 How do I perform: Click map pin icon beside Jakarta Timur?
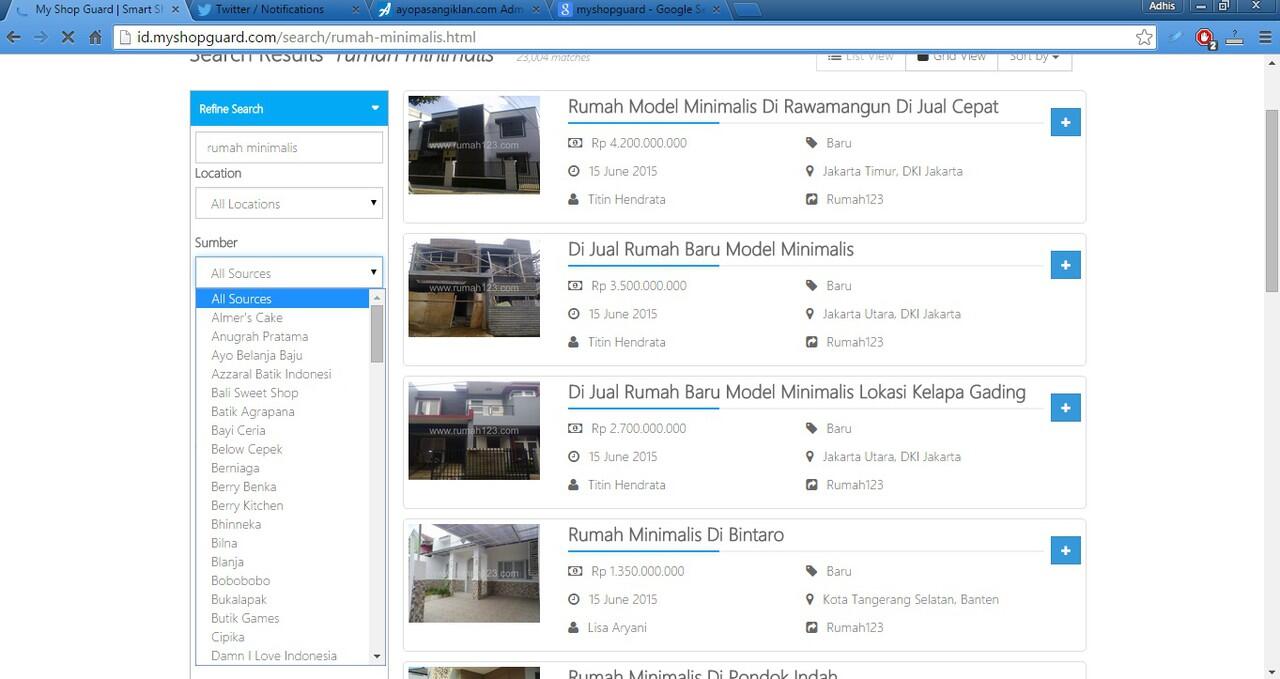click(811, 171)
